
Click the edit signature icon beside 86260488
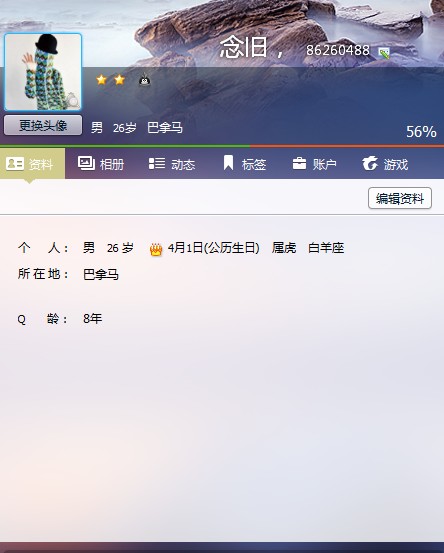[384, 53]
